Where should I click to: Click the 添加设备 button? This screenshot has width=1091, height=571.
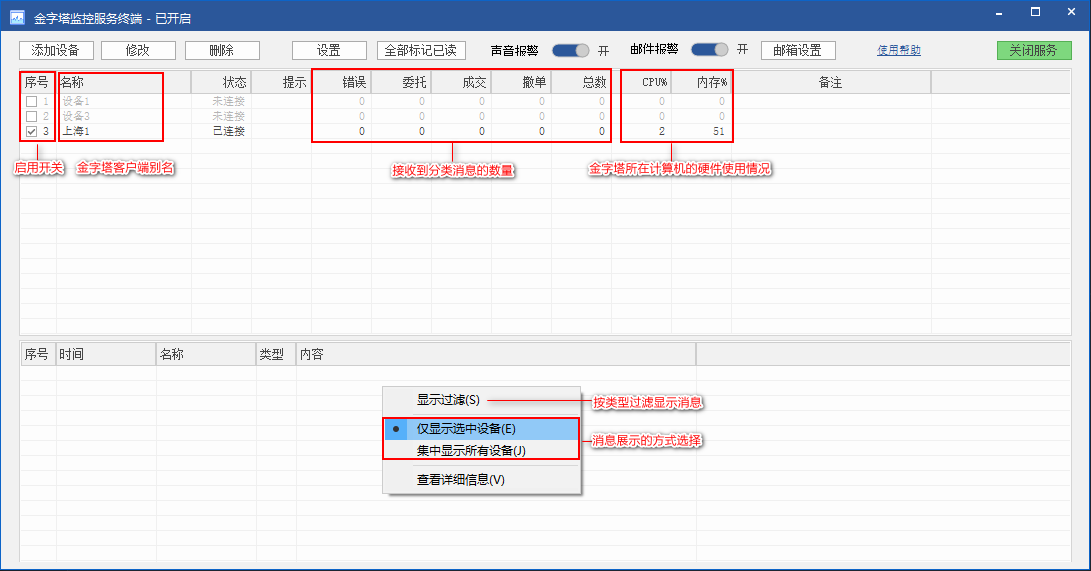(x=56, y=50)
